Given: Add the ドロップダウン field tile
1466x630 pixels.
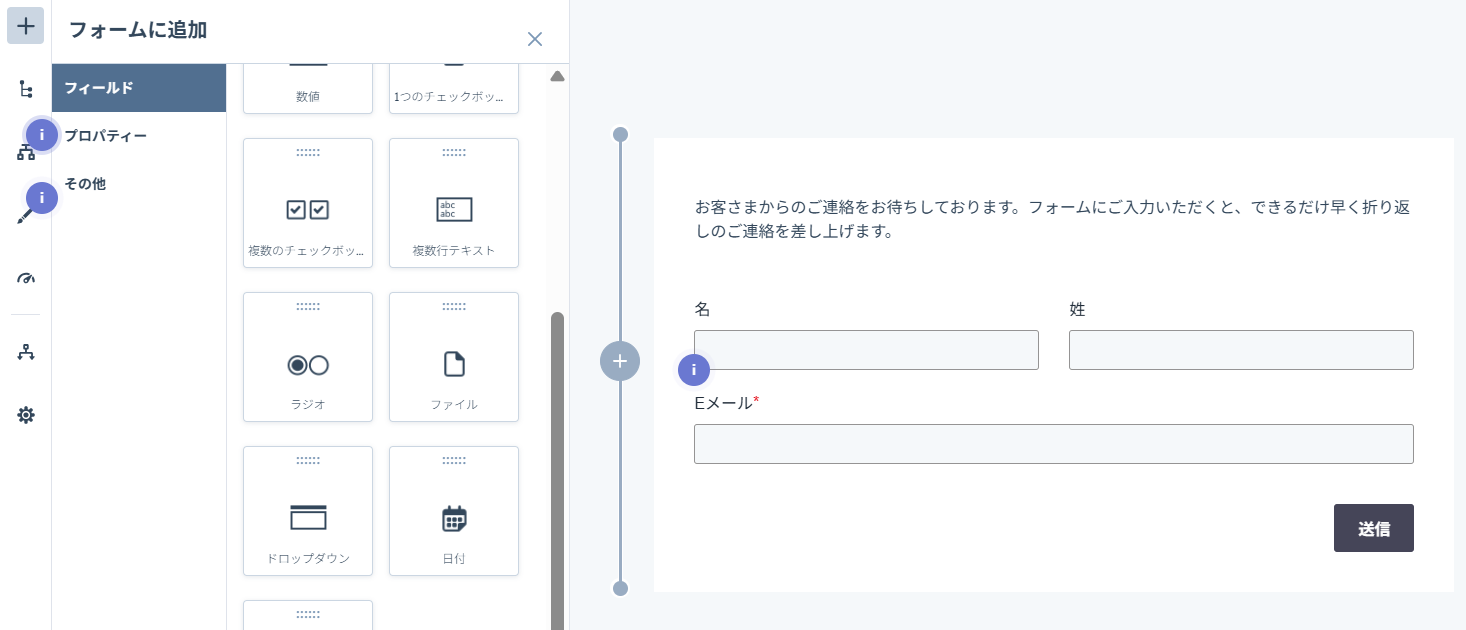Looking at the screenshot, I should pyautogui.click(x=308, y=511).
